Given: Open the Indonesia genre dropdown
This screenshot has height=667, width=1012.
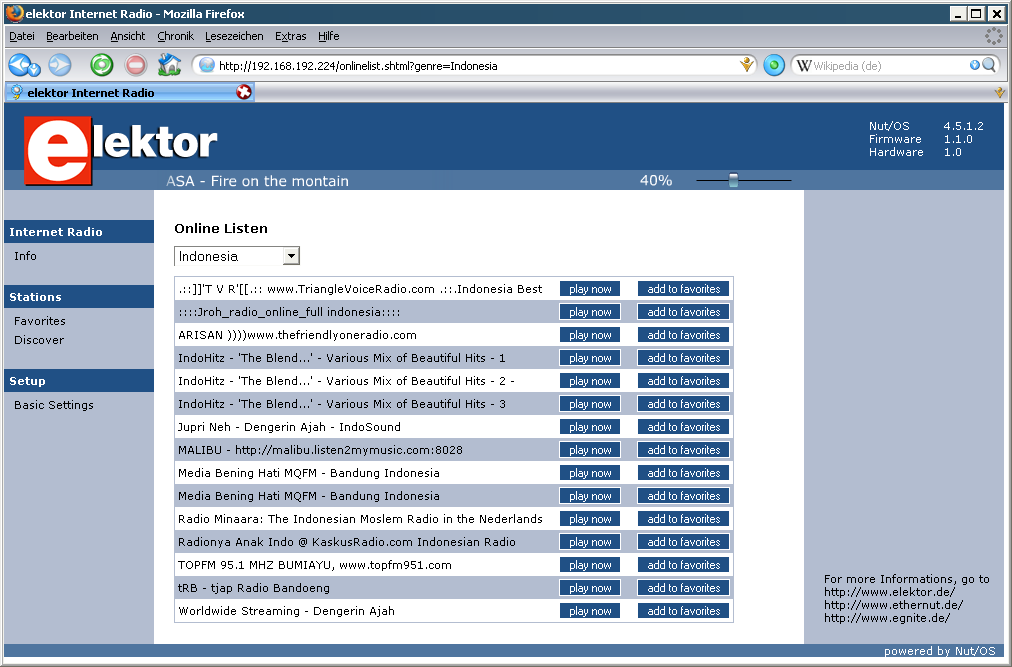Looking at the screenshot, I should tap(291, 256).
